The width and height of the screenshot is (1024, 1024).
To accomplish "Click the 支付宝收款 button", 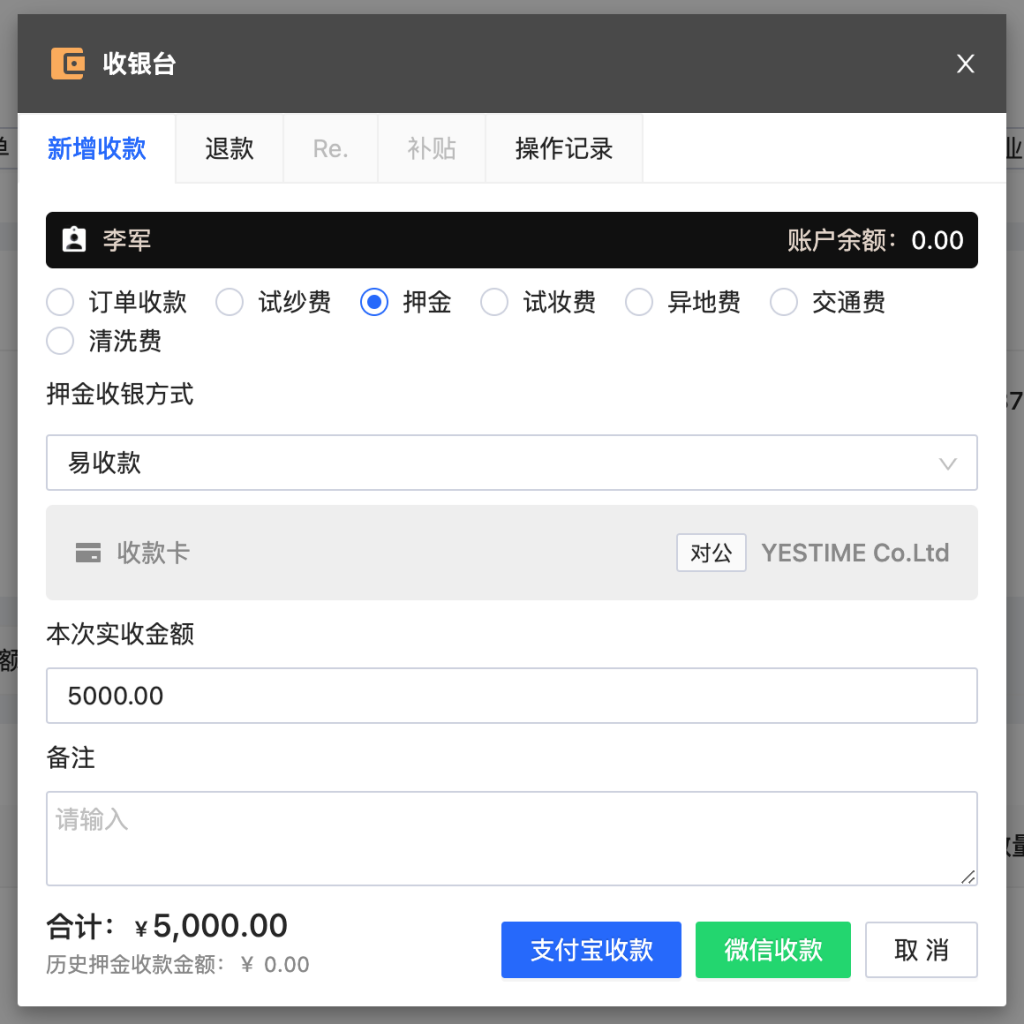I will pyautogui.click(x=591, y=950).
